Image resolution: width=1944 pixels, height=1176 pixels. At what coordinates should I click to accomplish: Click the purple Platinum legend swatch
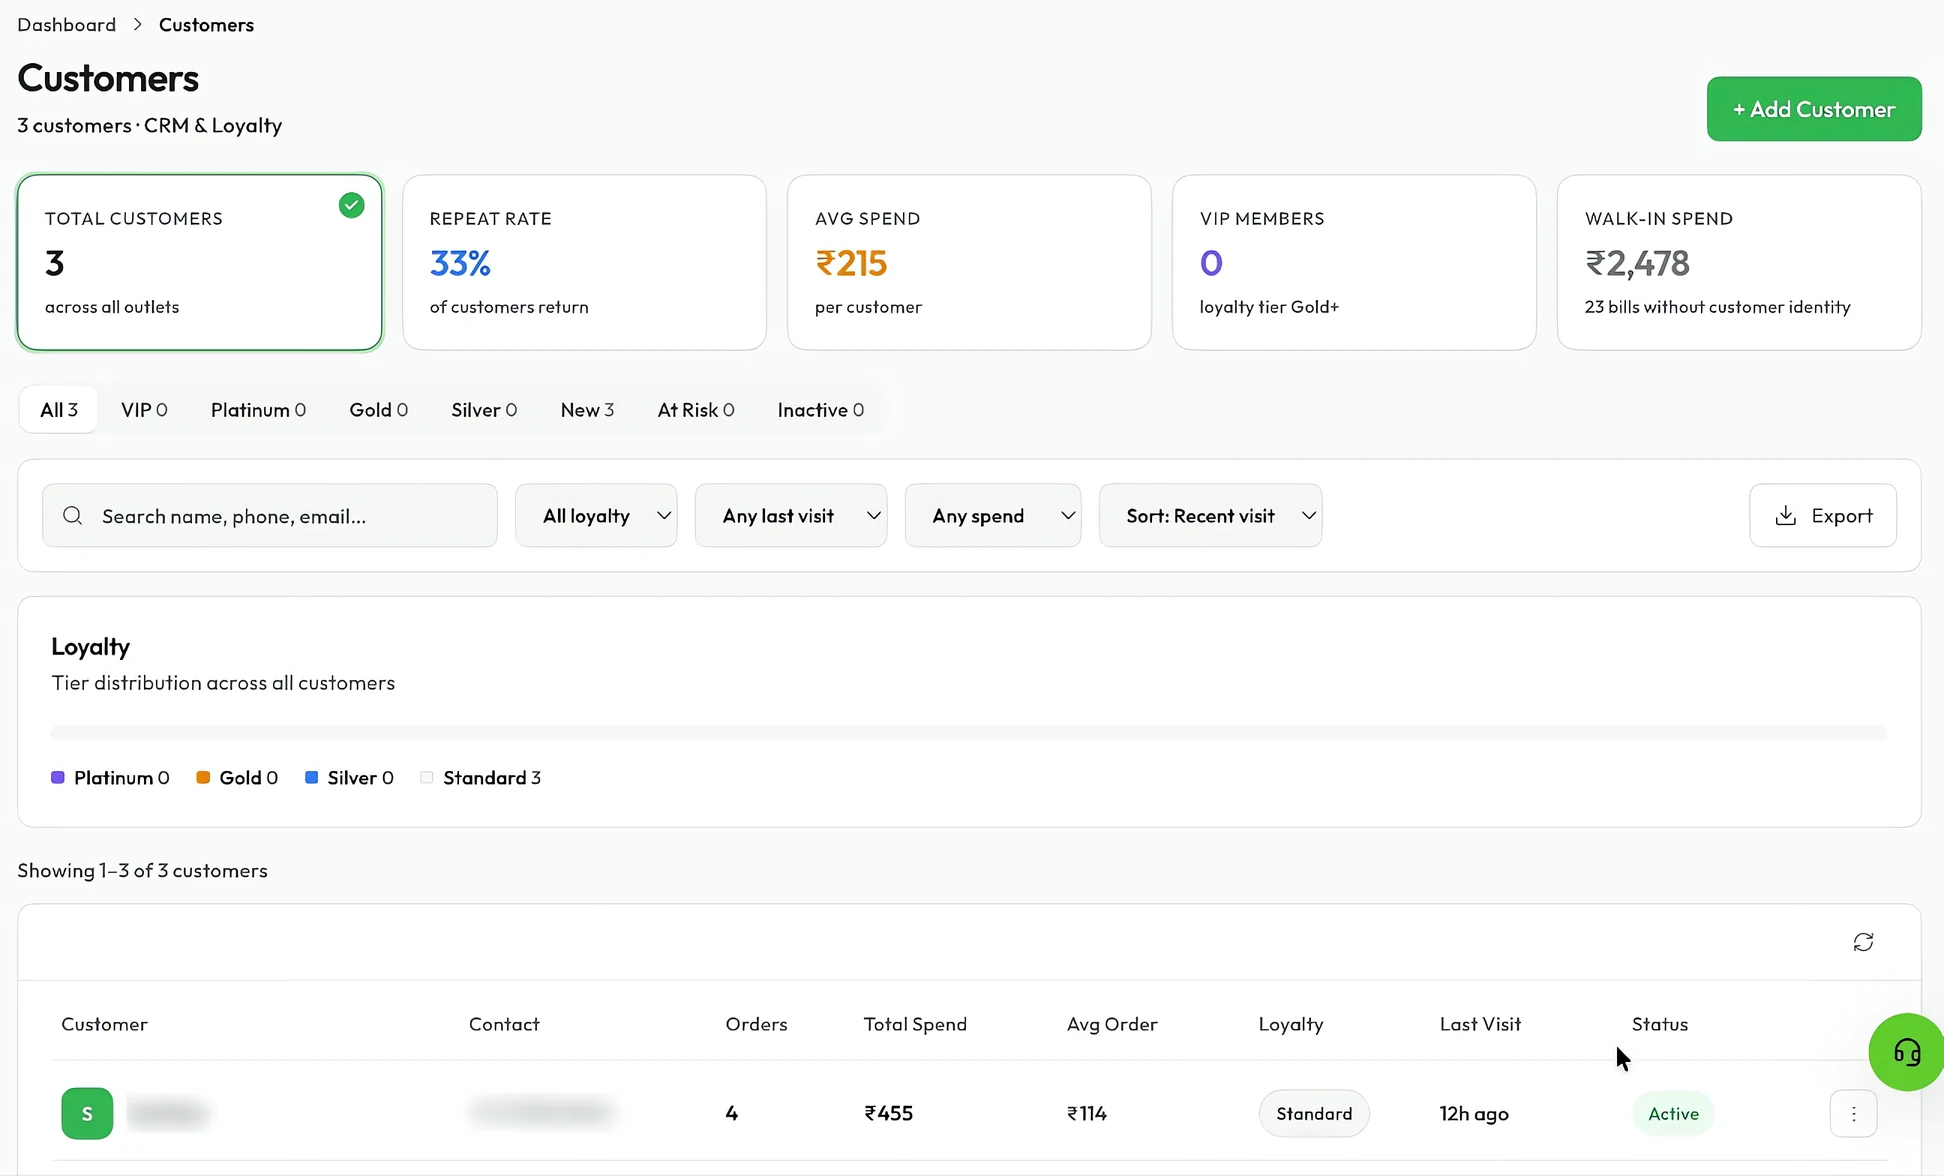point(58,777)
